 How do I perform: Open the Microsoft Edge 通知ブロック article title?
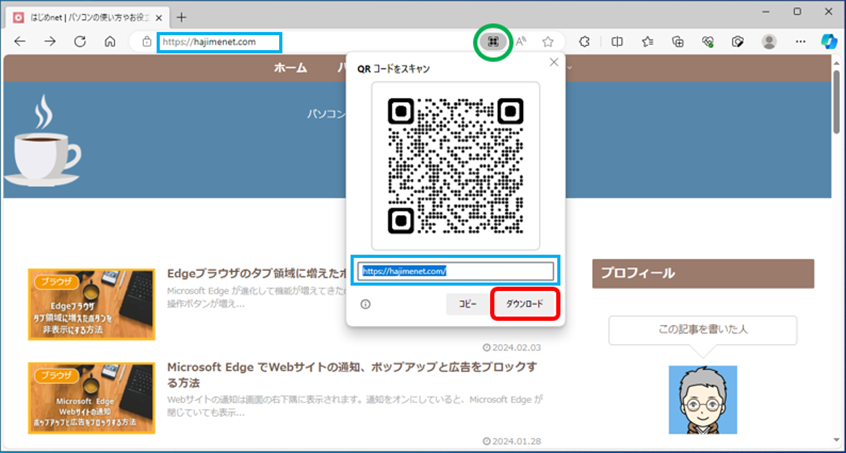[352, 375]
